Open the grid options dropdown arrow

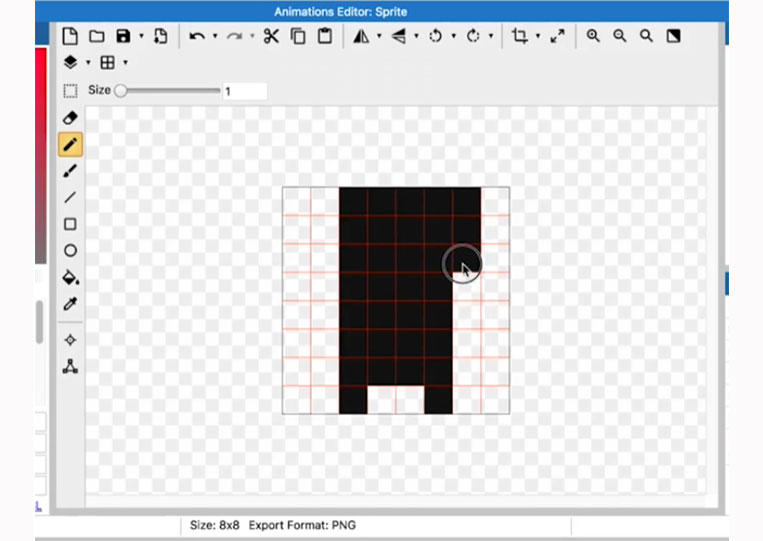(126, 62)
